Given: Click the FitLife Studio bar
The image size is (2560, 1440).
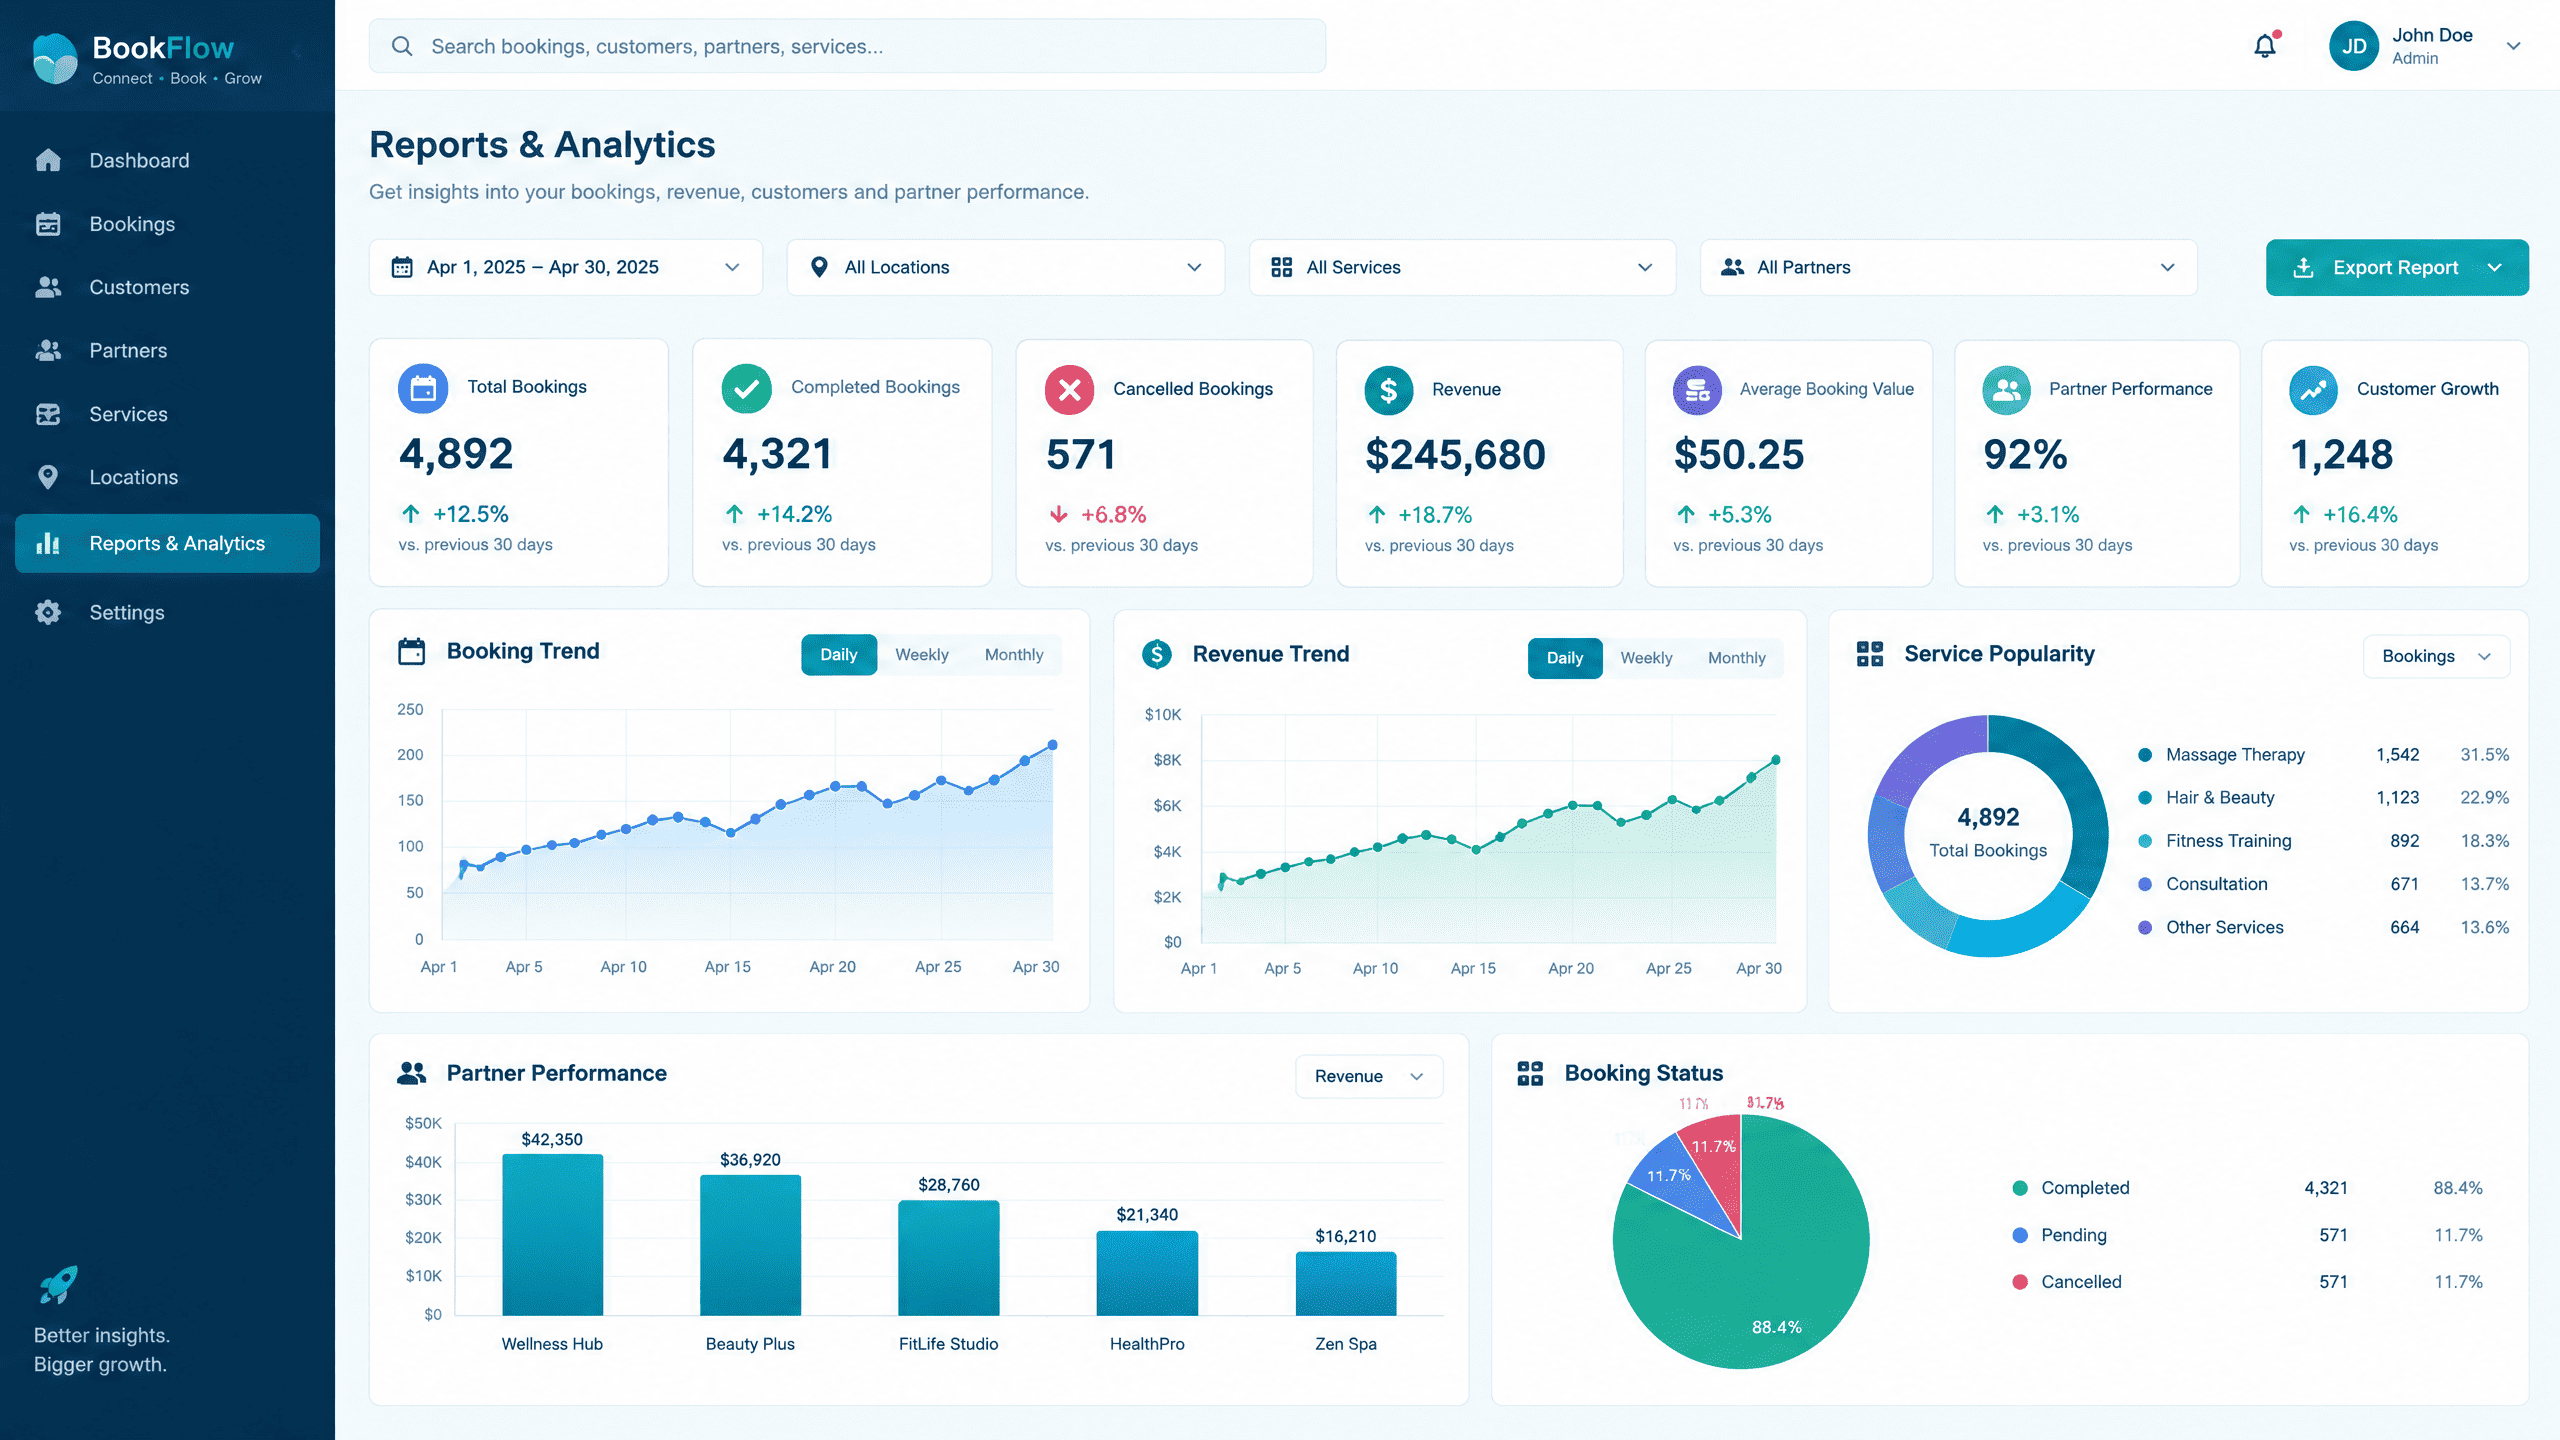Looking at the screenshot, I should click(949, 1258).
